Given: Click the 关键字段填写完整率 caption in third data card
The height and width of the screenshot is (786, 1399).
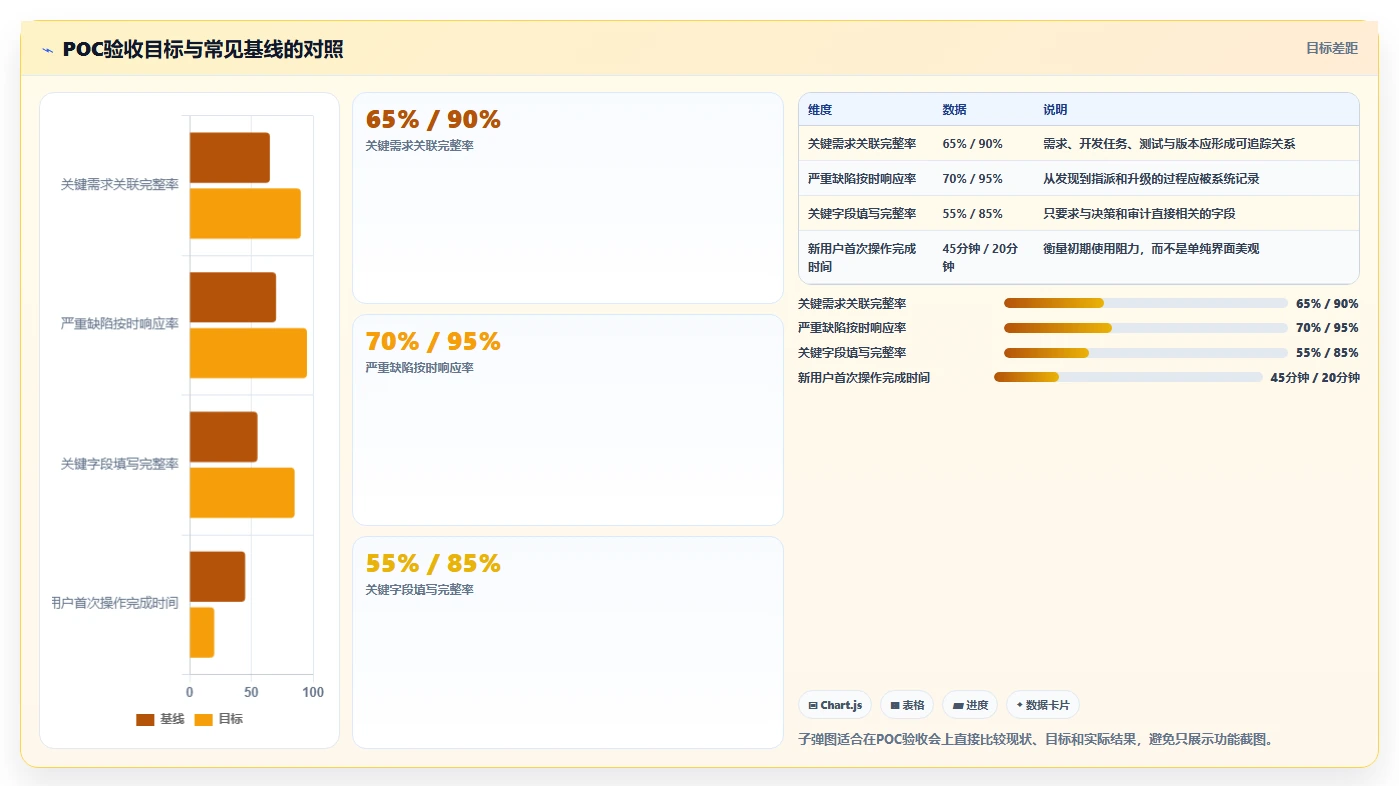Looking at the screenshot, I should click(419, 590).
